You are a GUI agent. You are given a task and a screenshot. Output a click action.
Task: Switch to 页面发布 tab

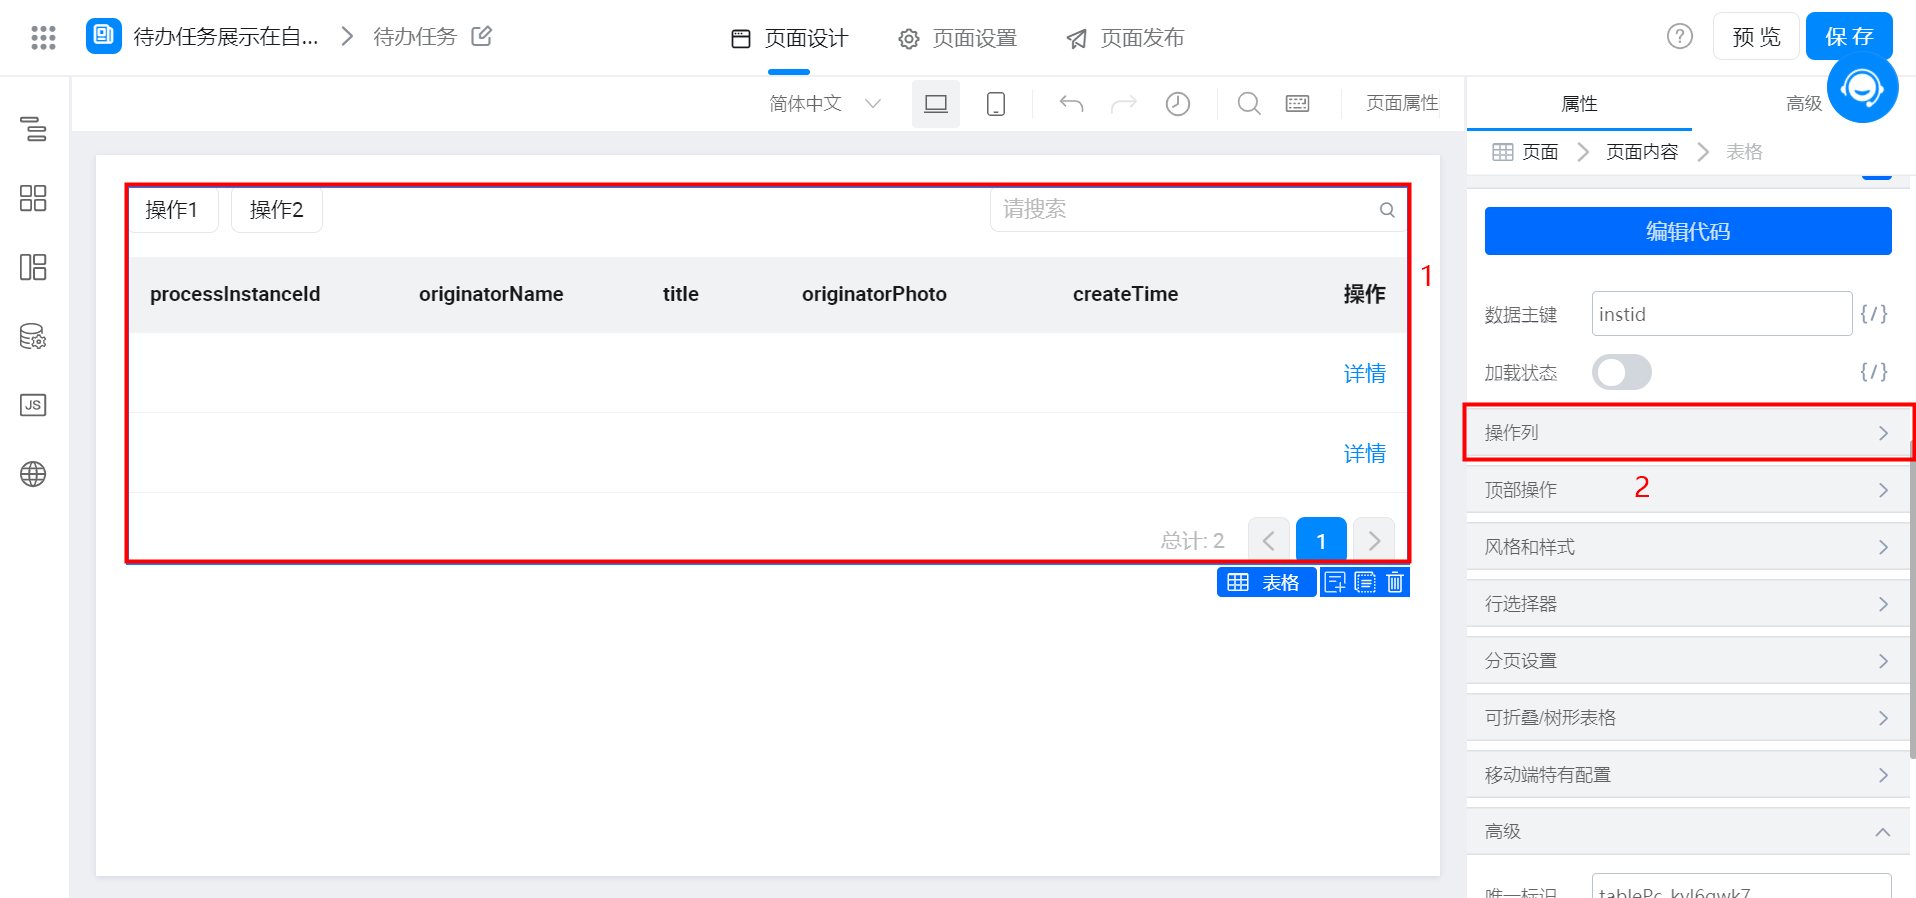tap(1125, 38)
